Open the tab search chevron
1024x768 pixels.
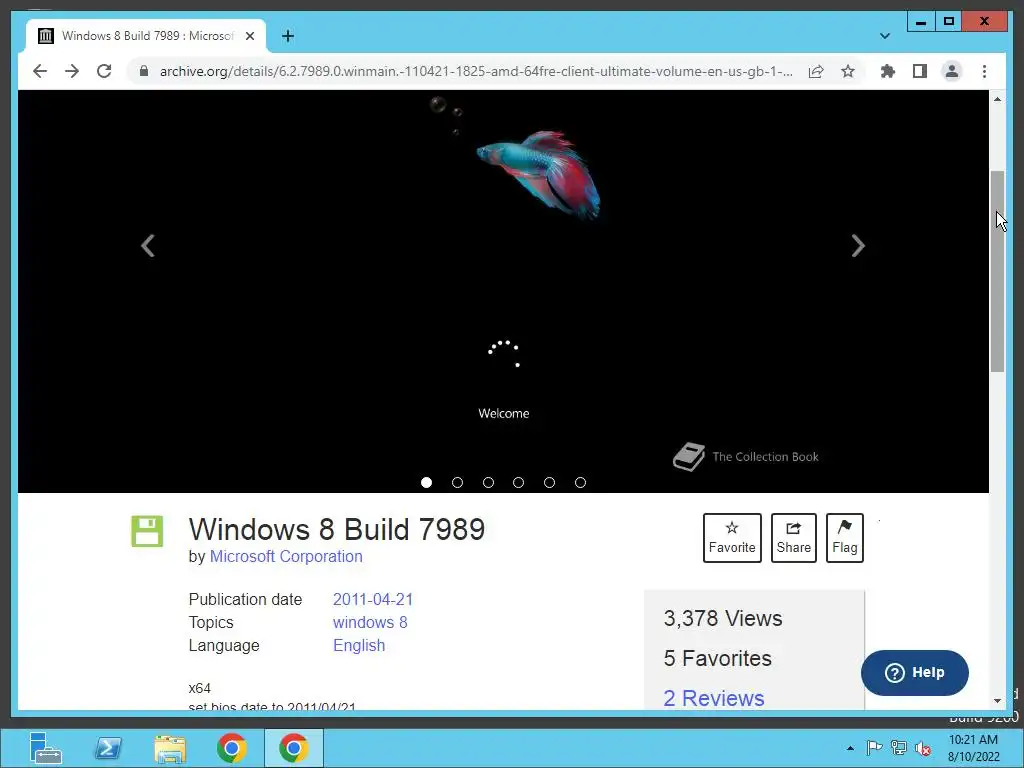click(x=885, y=36)
